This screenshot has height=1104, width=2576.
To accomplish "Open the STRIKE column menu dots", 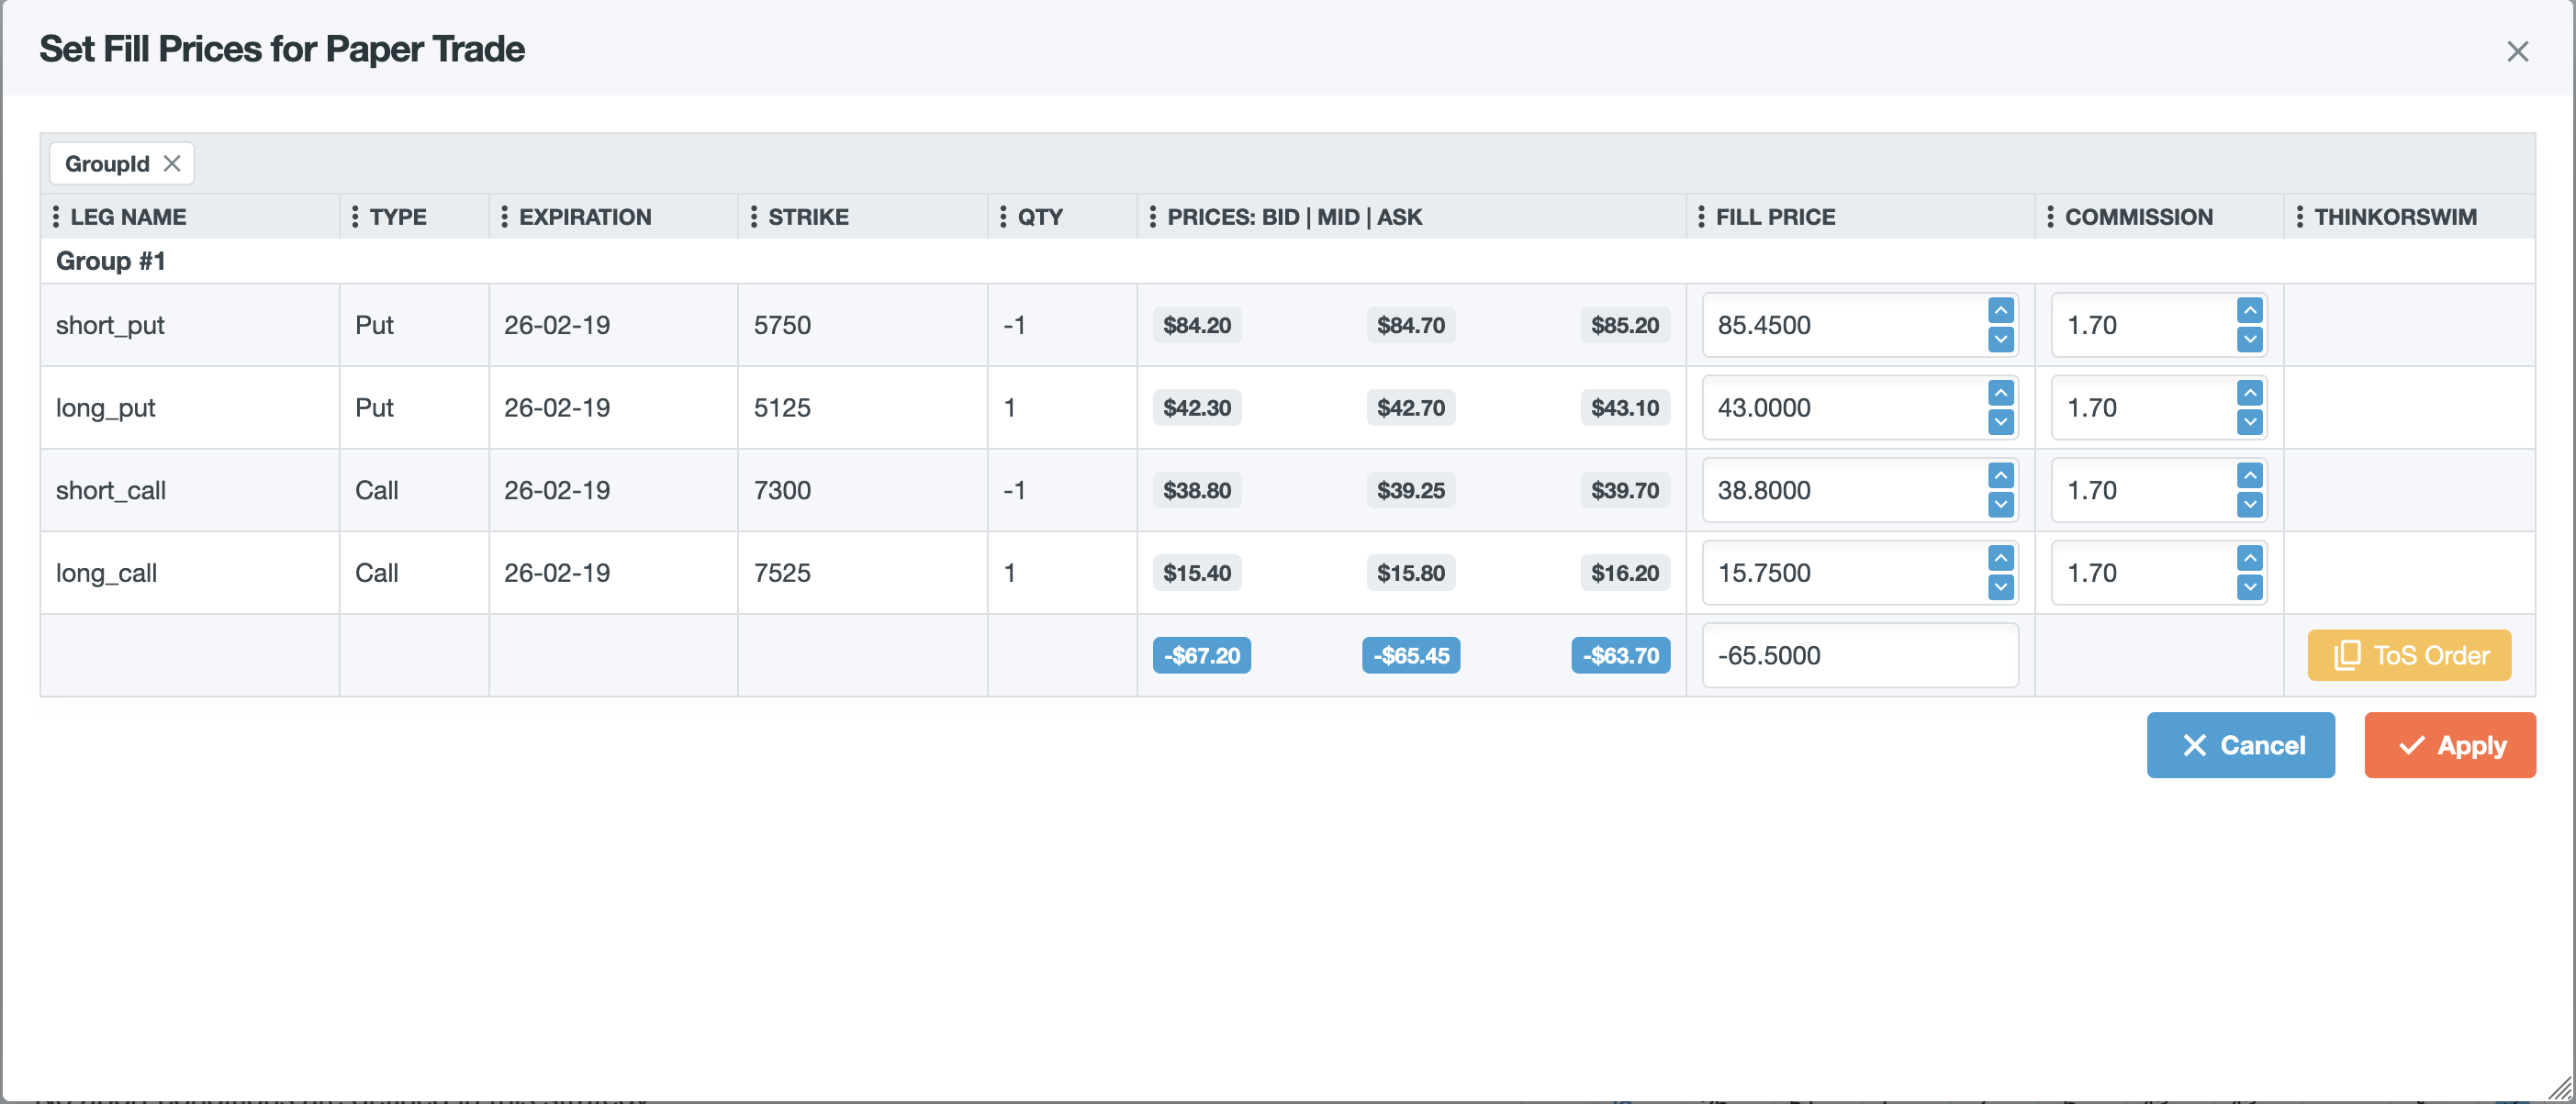I will click(x=754, y=217).
